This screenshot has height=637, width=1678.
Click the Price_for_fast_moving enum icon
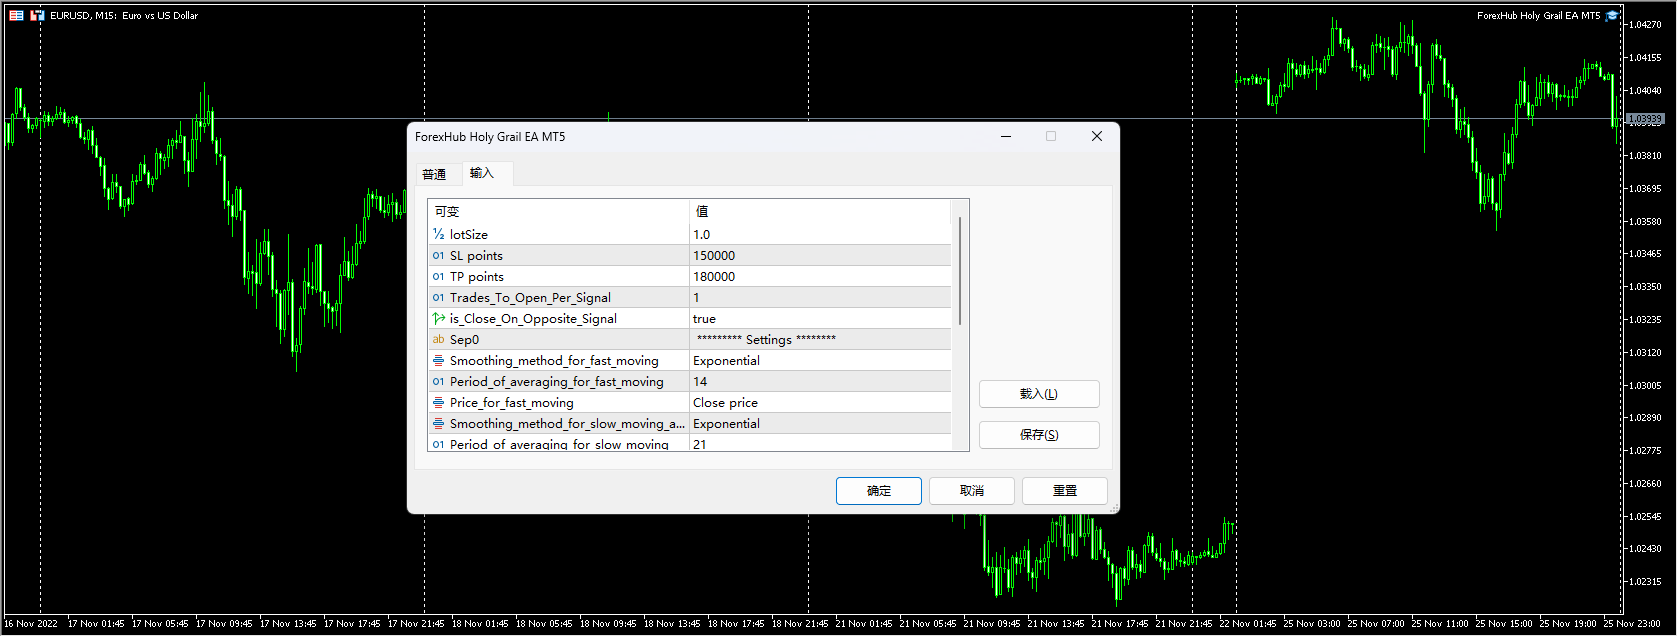pos(438,402)
